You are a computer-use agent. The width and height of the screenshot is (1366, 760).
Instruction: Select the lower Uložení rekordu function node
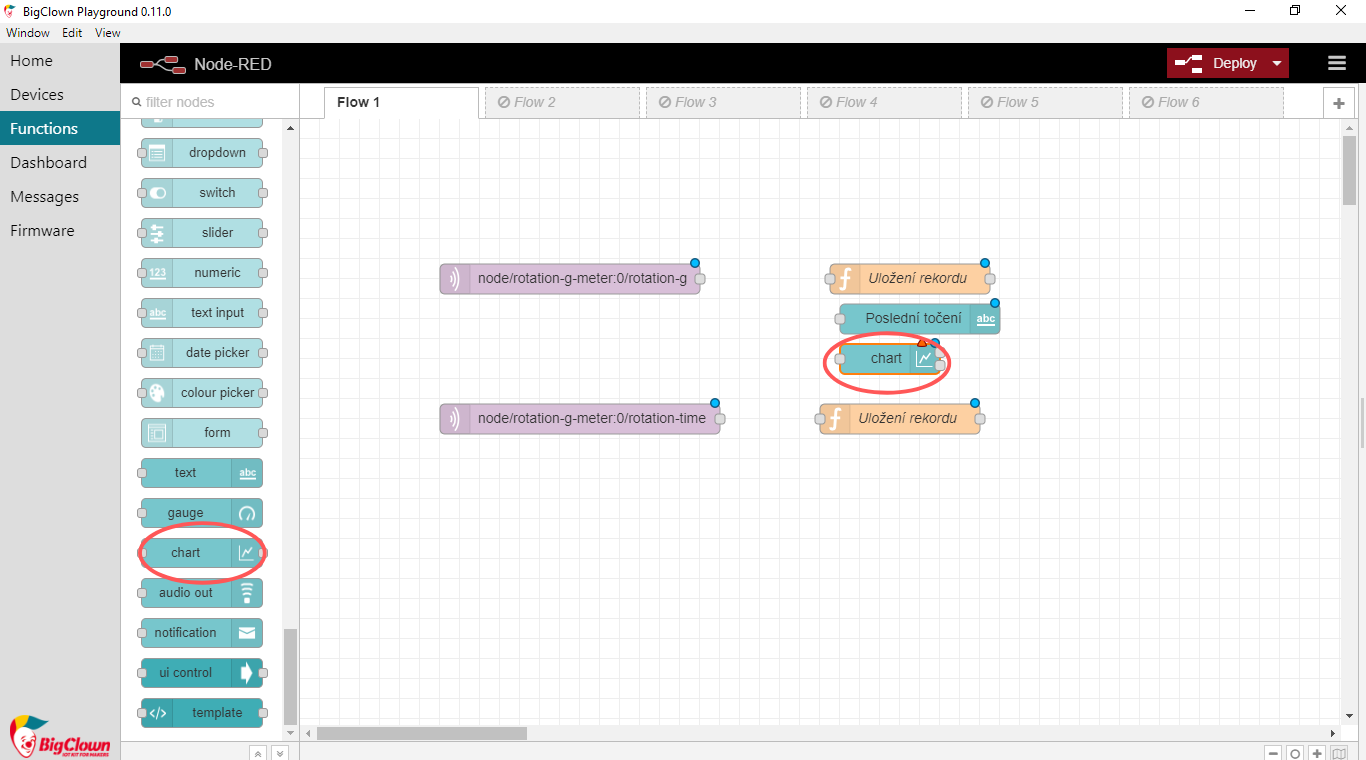[x=900, y=419]
